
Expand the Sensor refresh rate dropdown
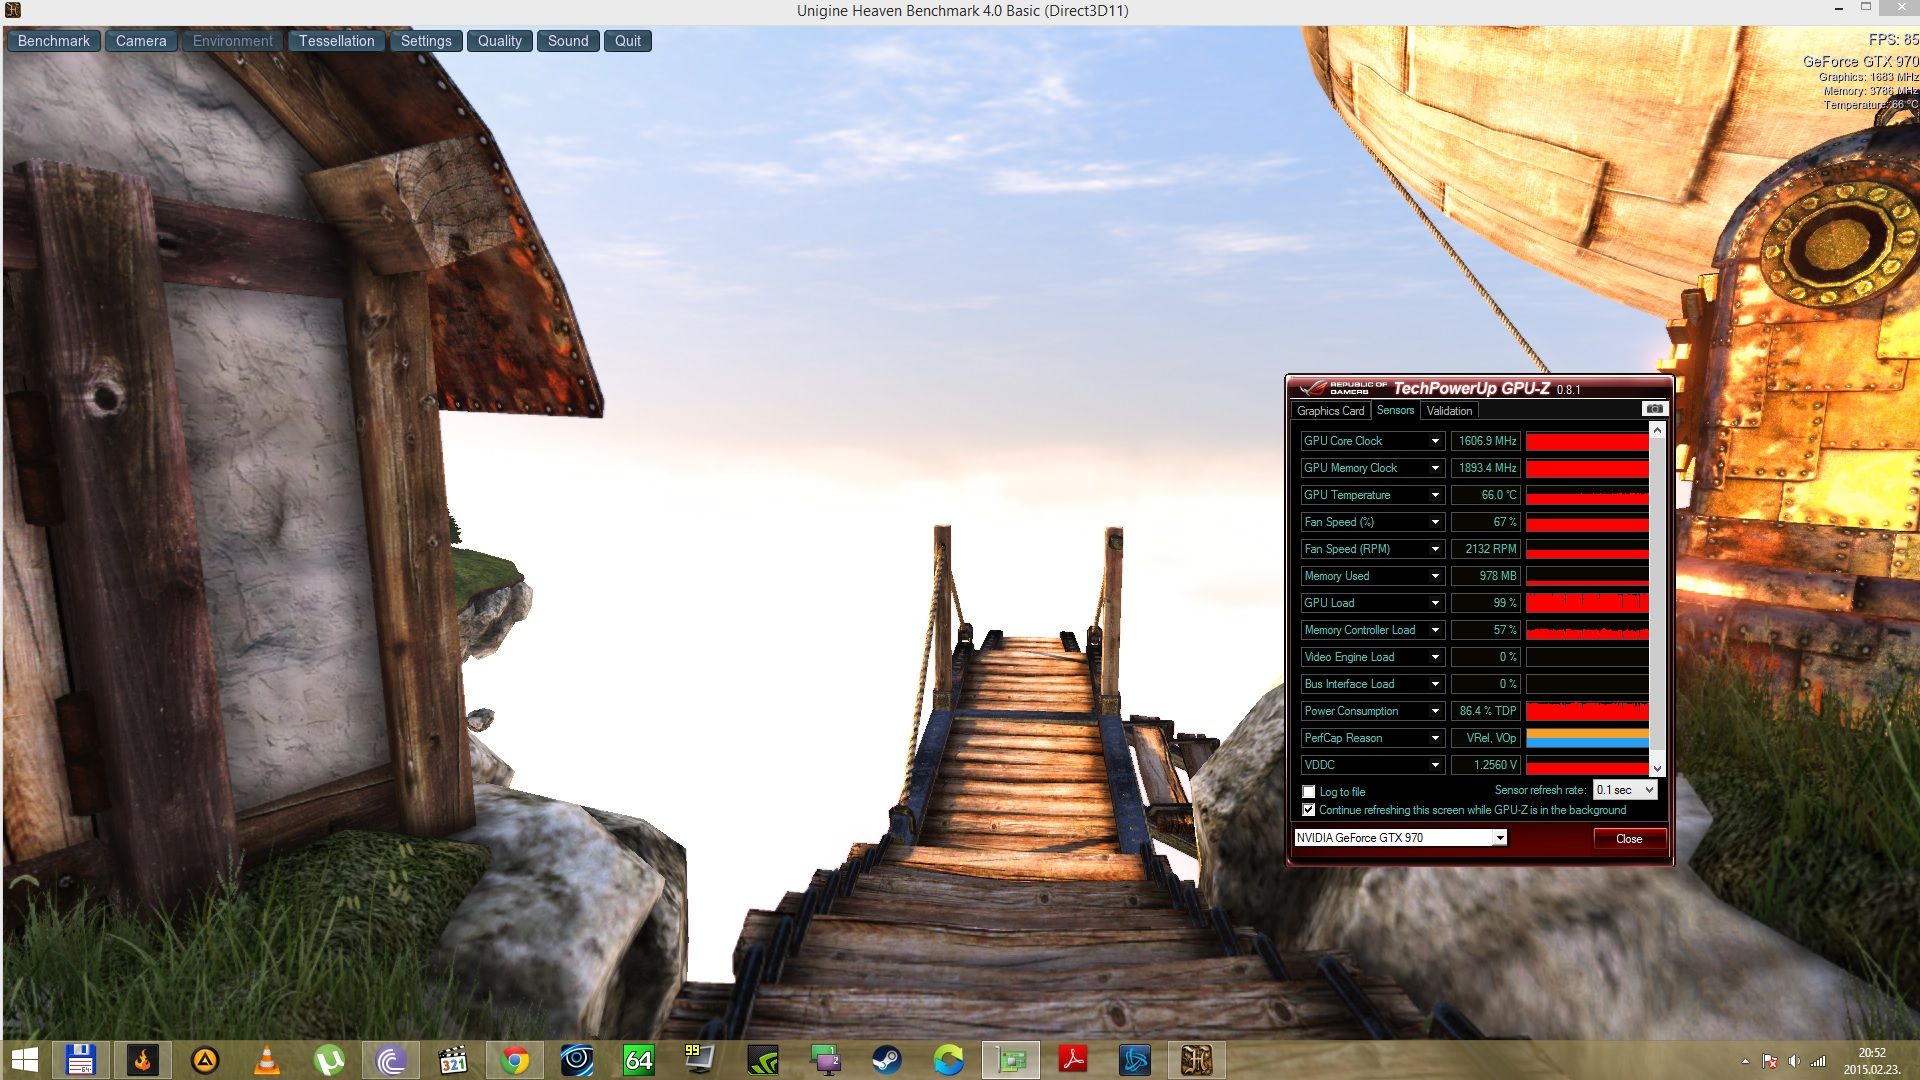point(1625,790)
